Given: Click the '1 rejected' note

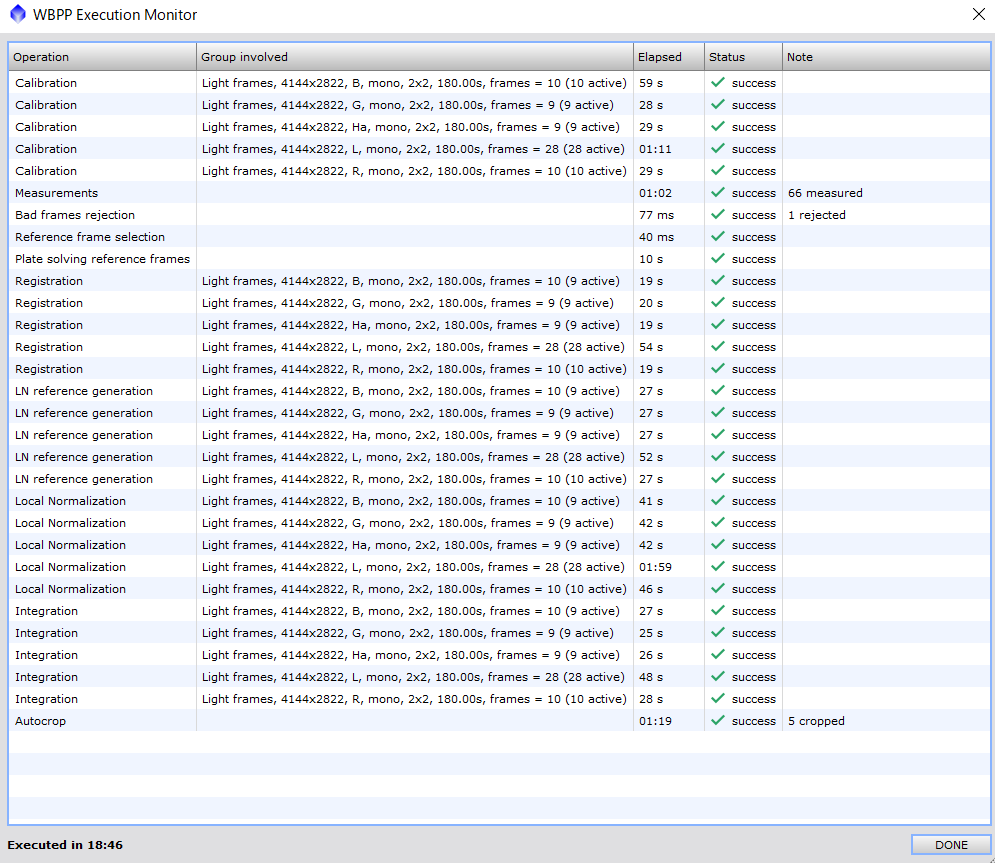Looking at the screenshot, I should 817,215.
